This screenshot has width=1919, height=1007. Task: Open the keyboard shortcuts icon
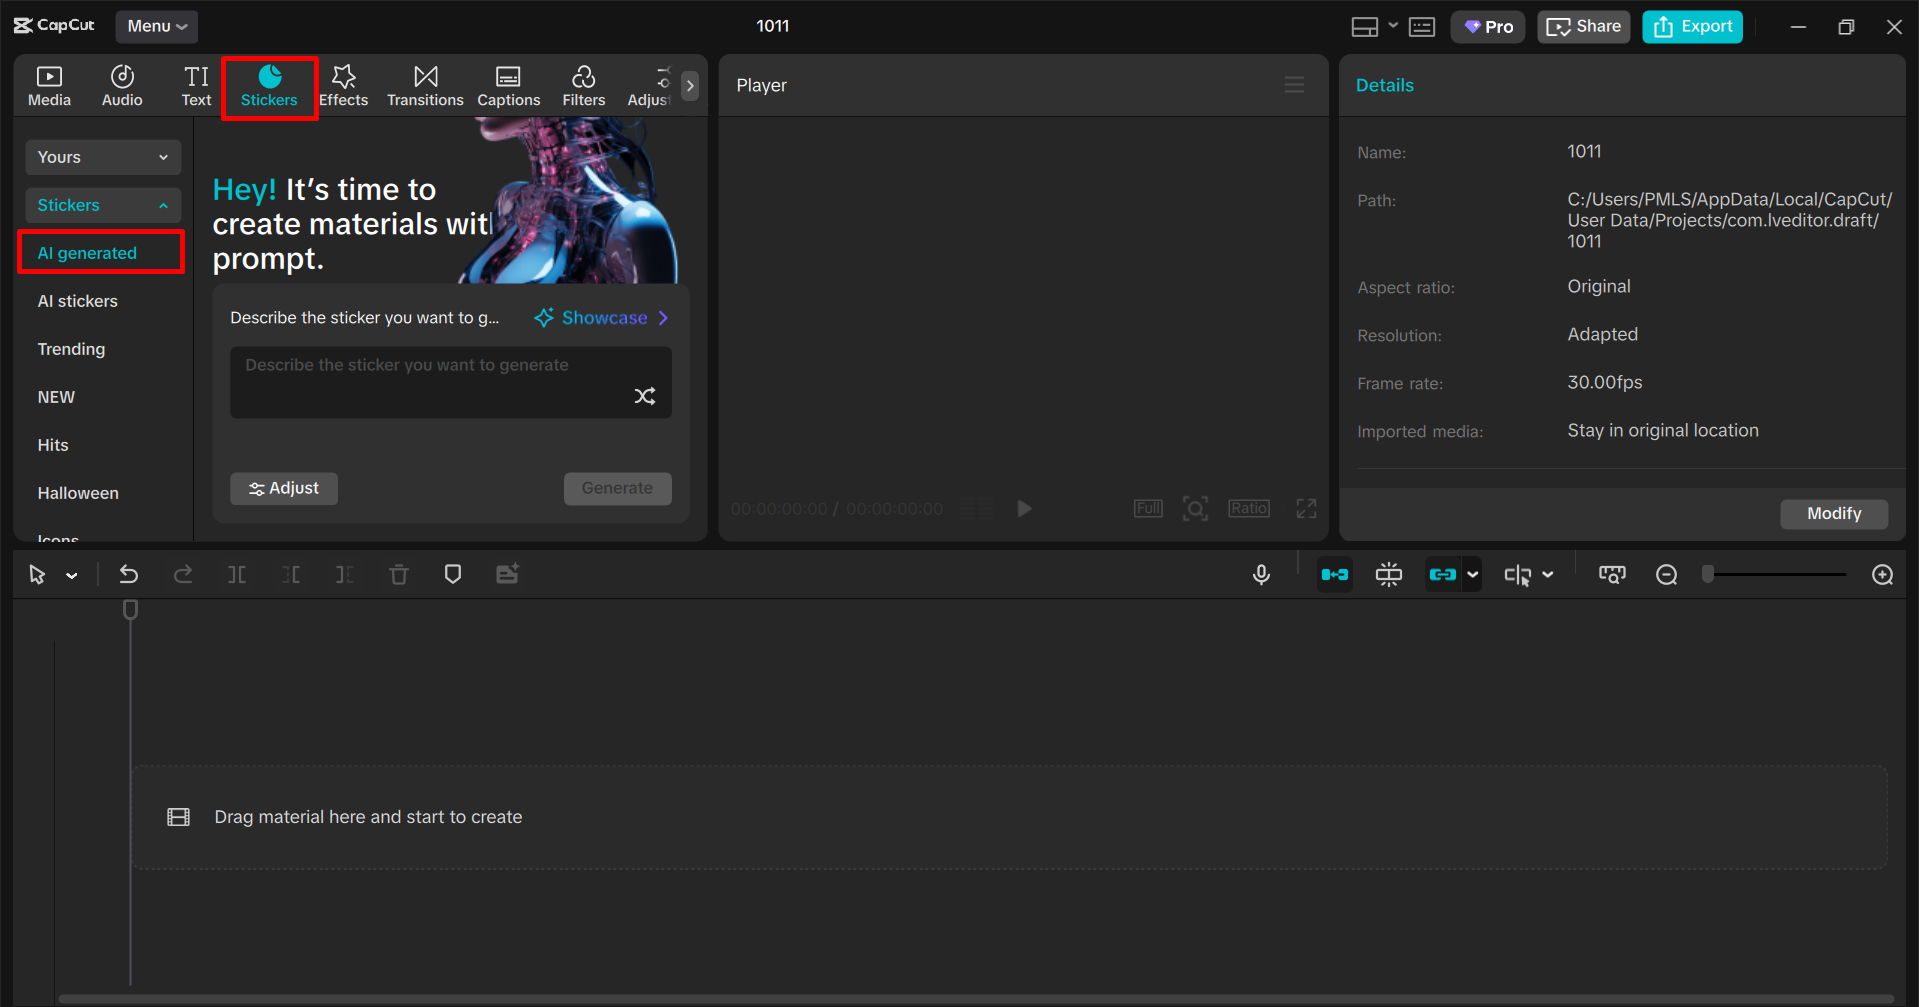1422,27
